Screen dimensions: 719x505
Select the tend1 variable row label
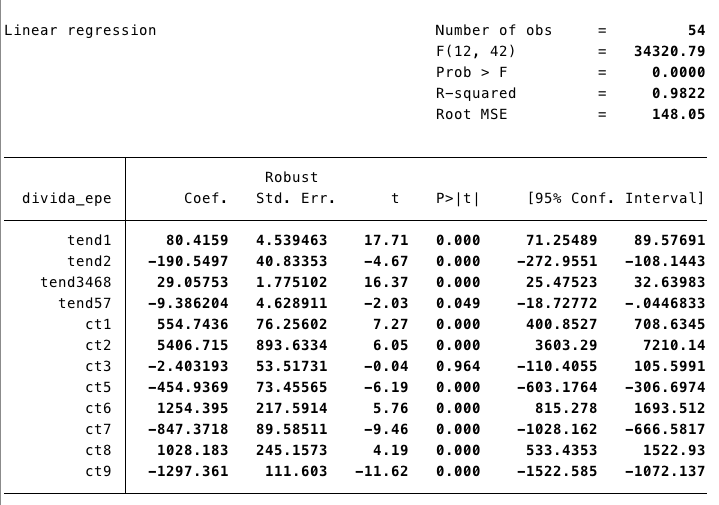88,240
